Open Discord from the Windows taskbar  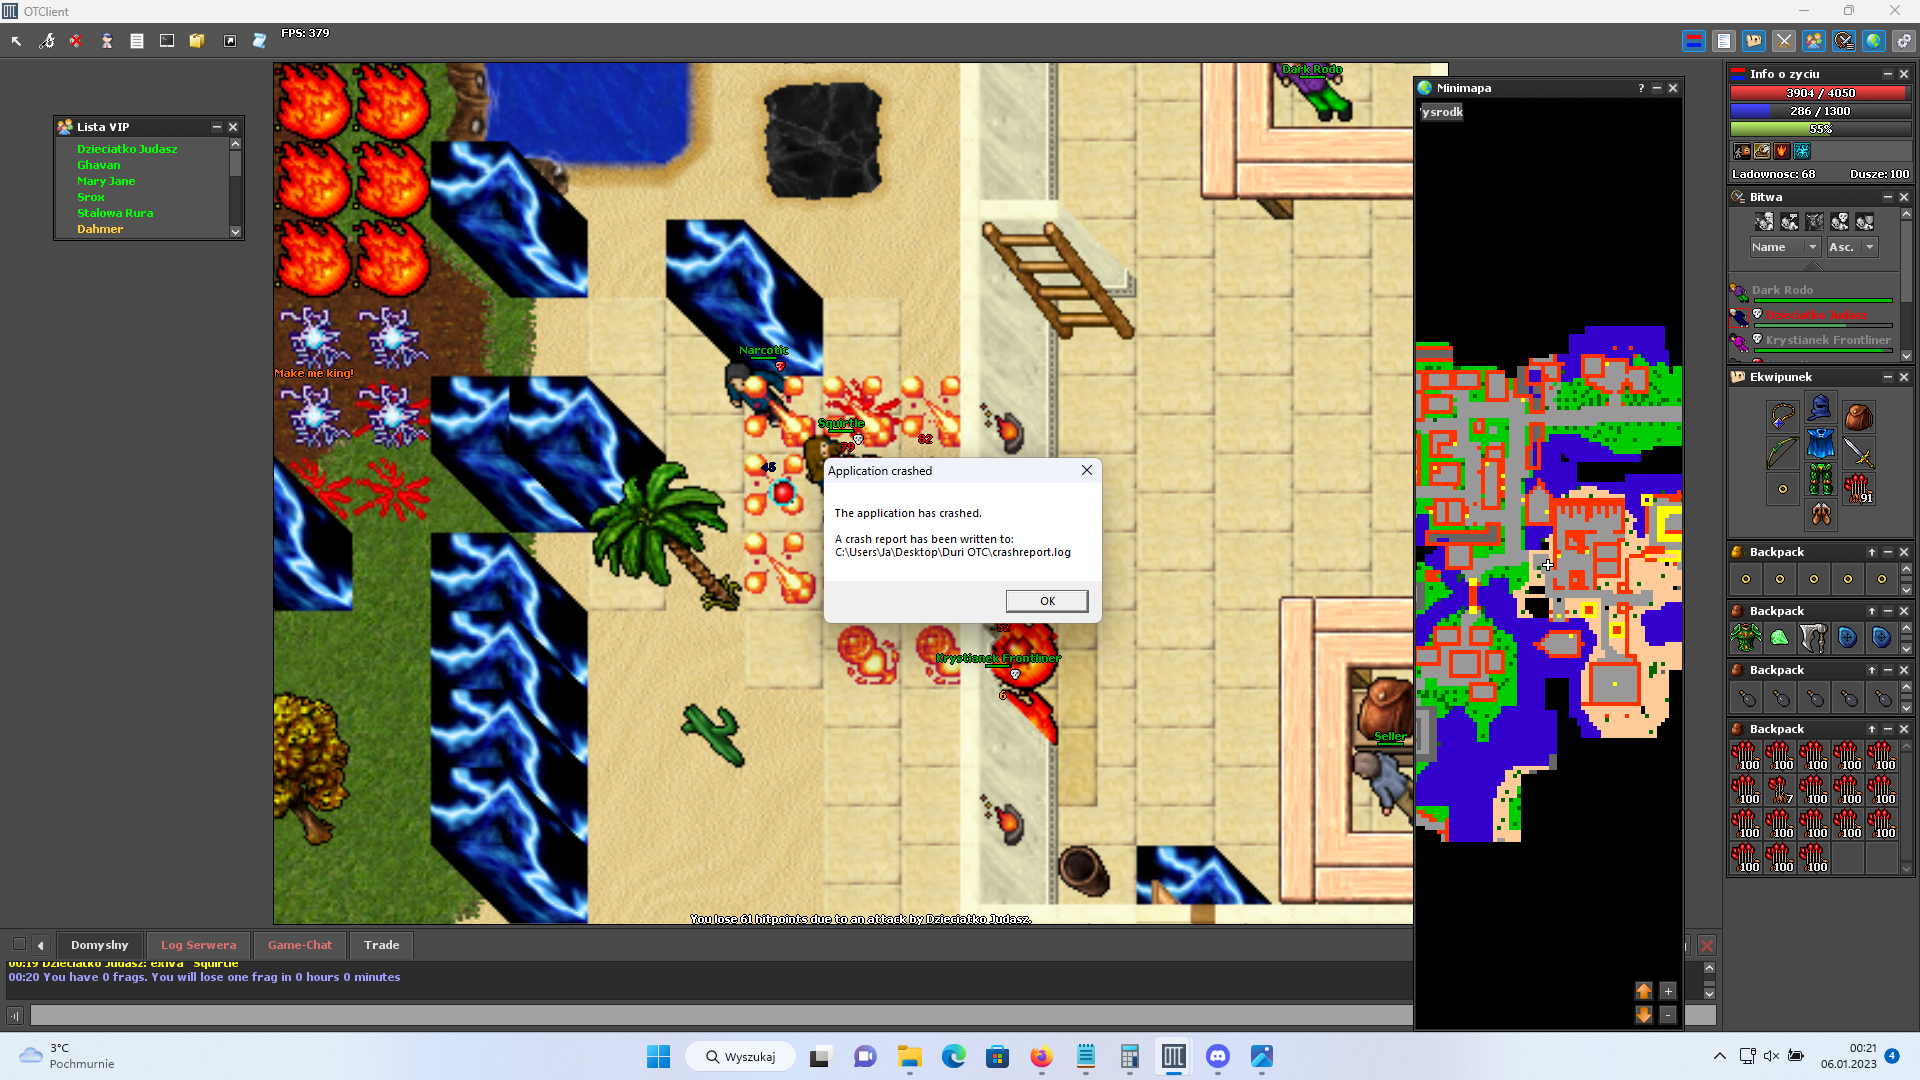[x=1218, y=1056]
